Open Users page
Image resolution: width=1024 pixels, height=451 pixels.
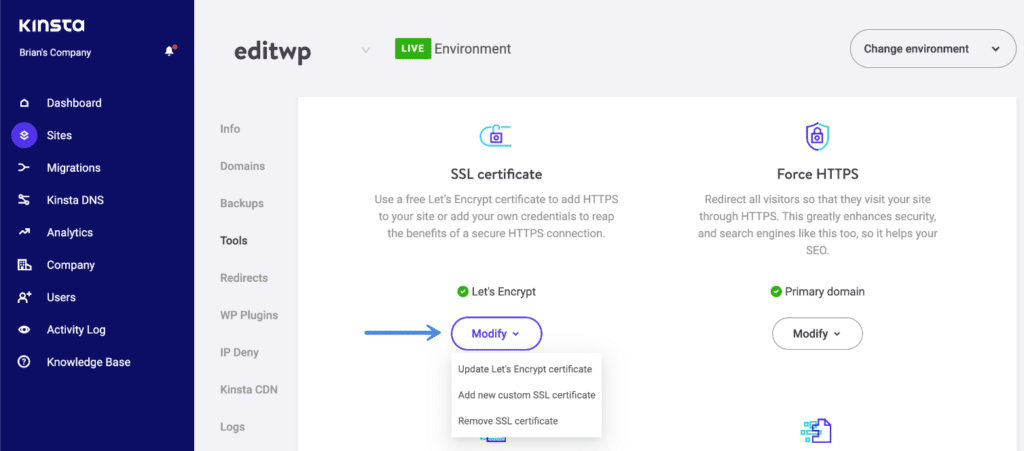point(61,297)
